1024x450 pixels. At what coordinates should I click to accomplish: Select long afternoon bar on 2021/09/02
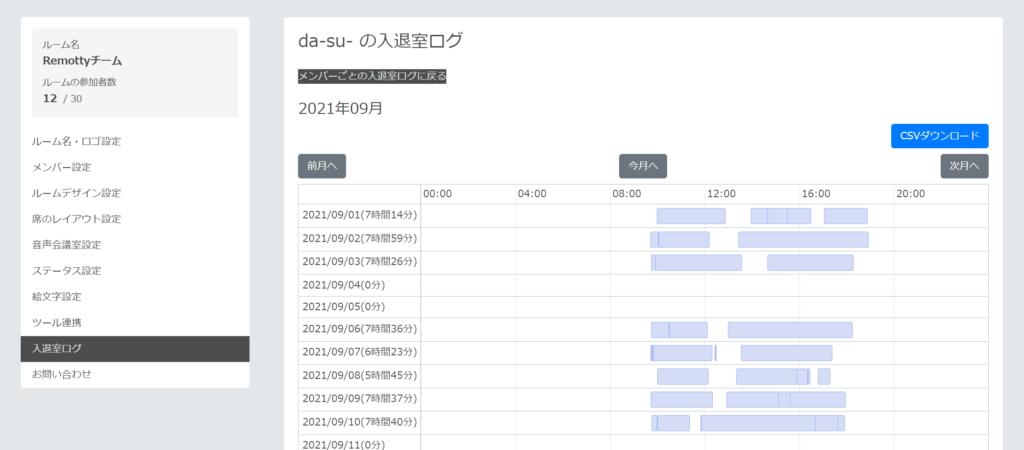[x=803, y=239]
